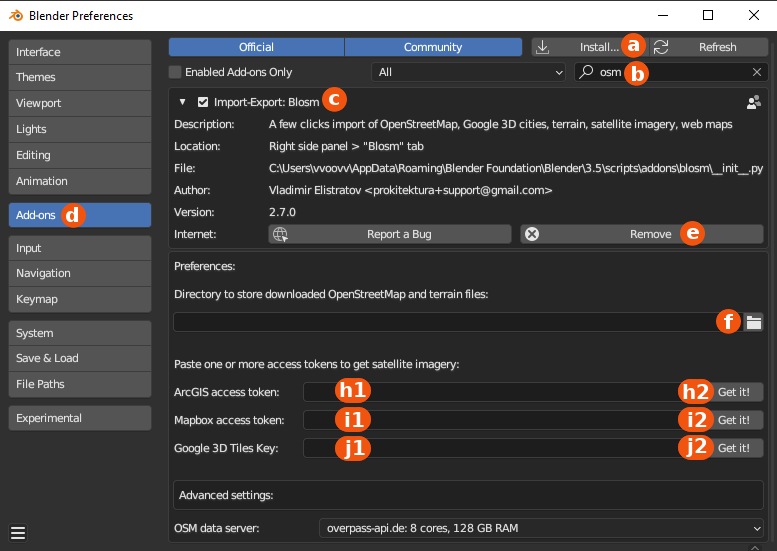Select the Add-ons section

[x=80, y=215]
